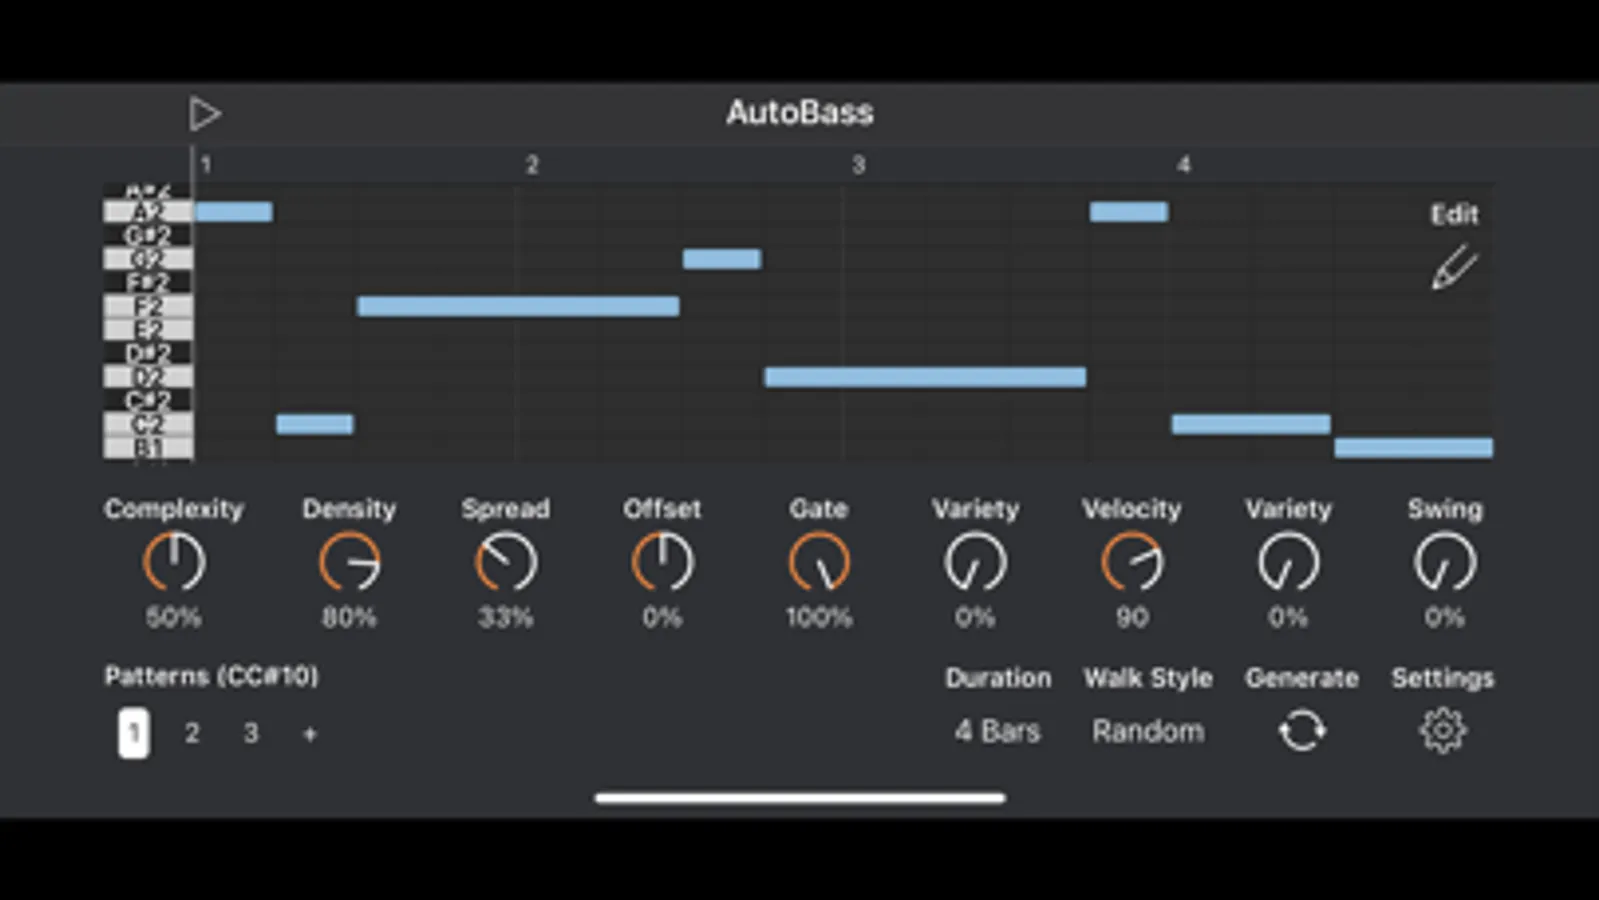Click the C2 piano key
1599x900 pixels.
(148, 424)
